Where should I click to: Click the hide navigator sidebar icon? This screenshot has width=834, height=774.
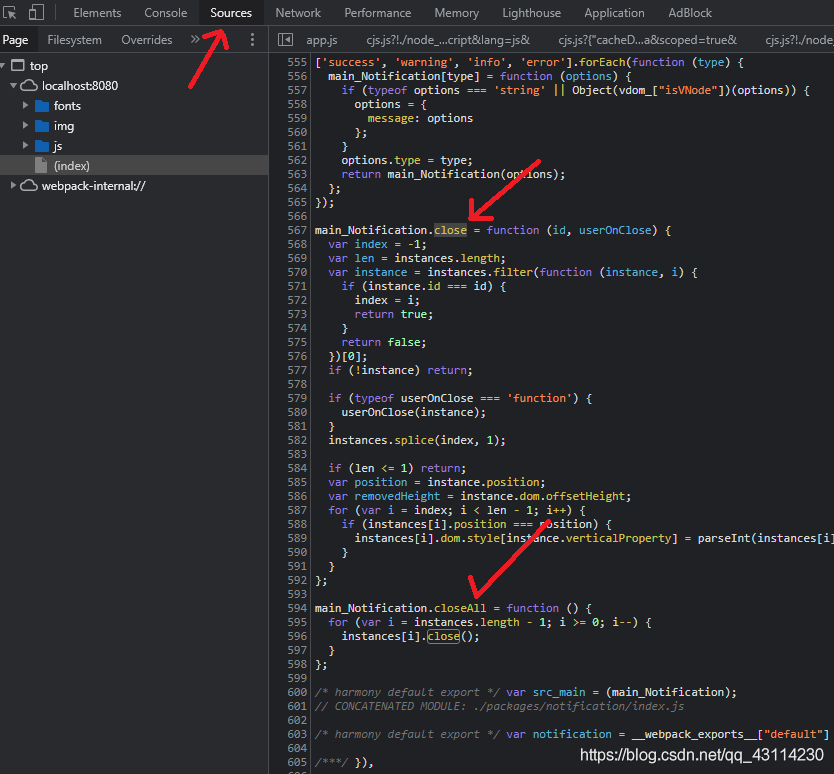[x=285, y=40]
